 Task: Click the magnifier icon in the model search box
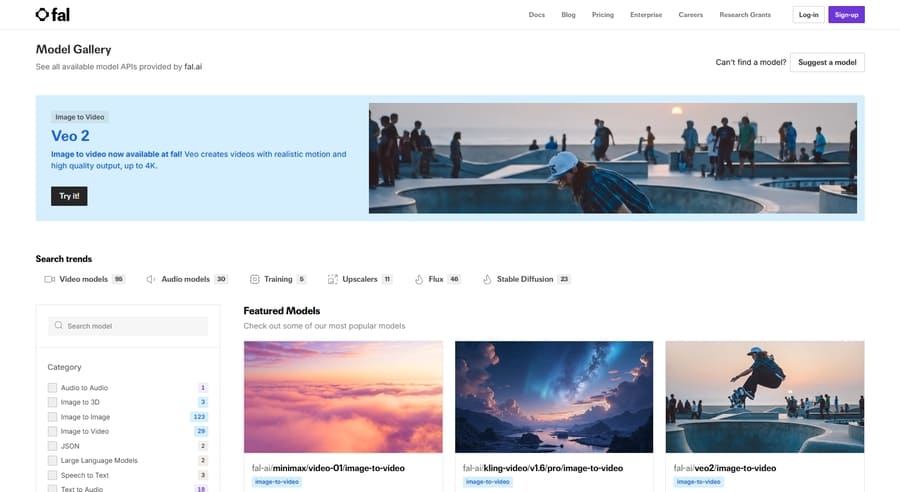pos(59,326)
